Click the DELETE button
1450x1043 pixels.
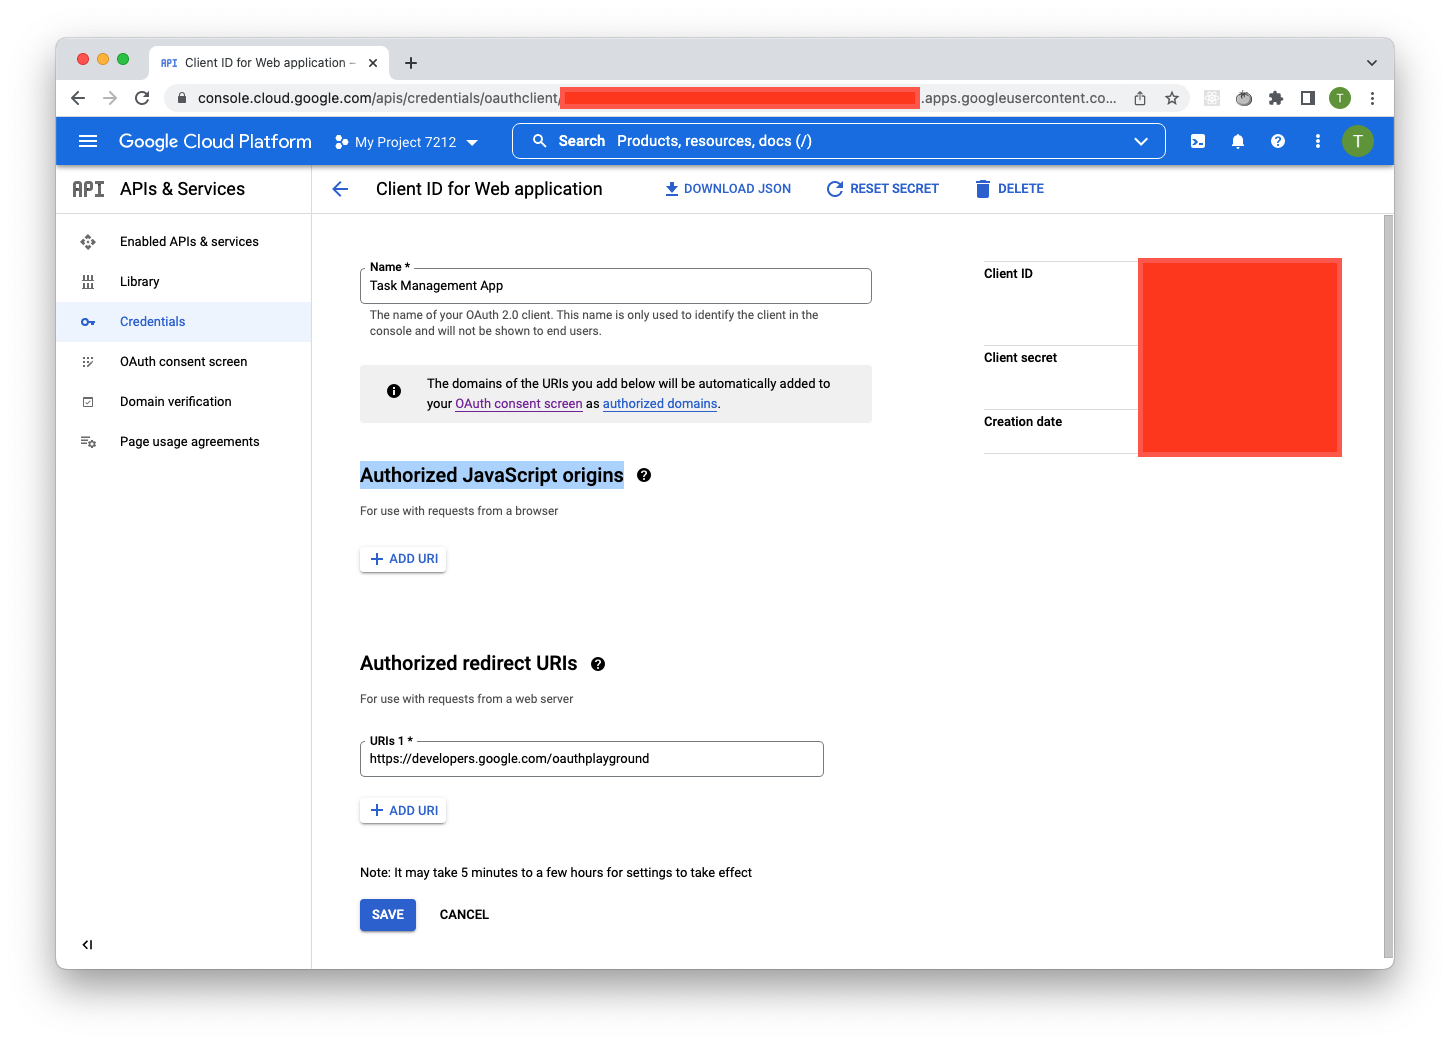coord(1010,189)
